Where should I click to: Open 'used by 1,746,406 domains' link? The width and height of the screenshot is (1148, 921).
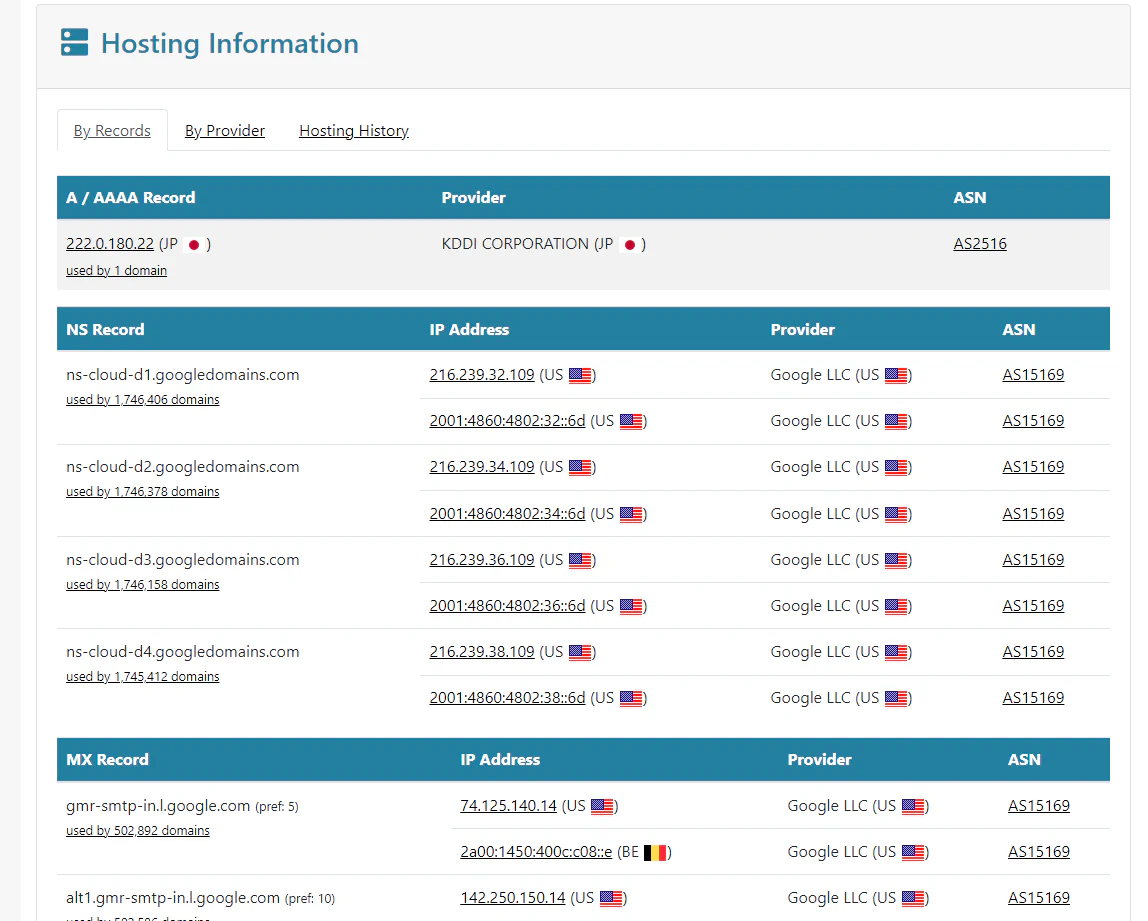point(143,400)
